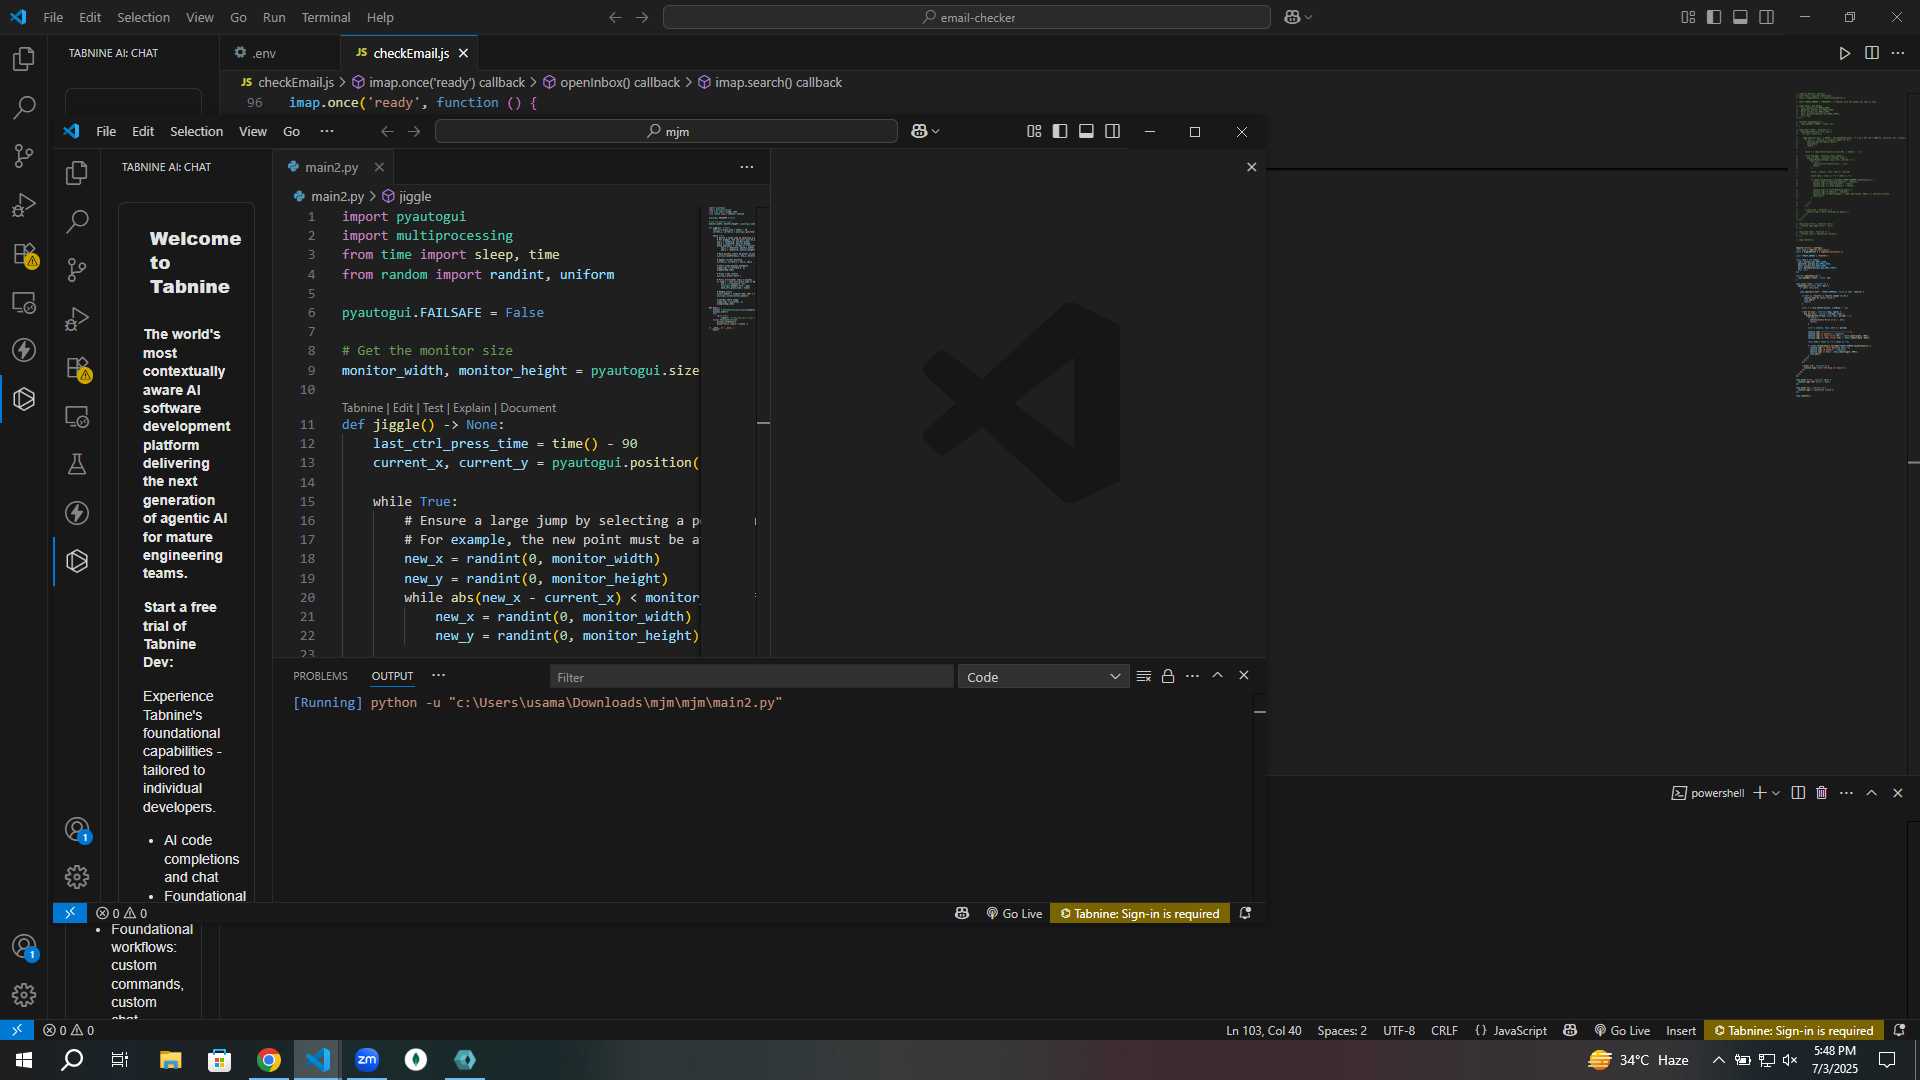The height and width of the screenshot is (1080, 1920).
Task: Open Accounts menu in the mjm window
Action: click(77, 830)
